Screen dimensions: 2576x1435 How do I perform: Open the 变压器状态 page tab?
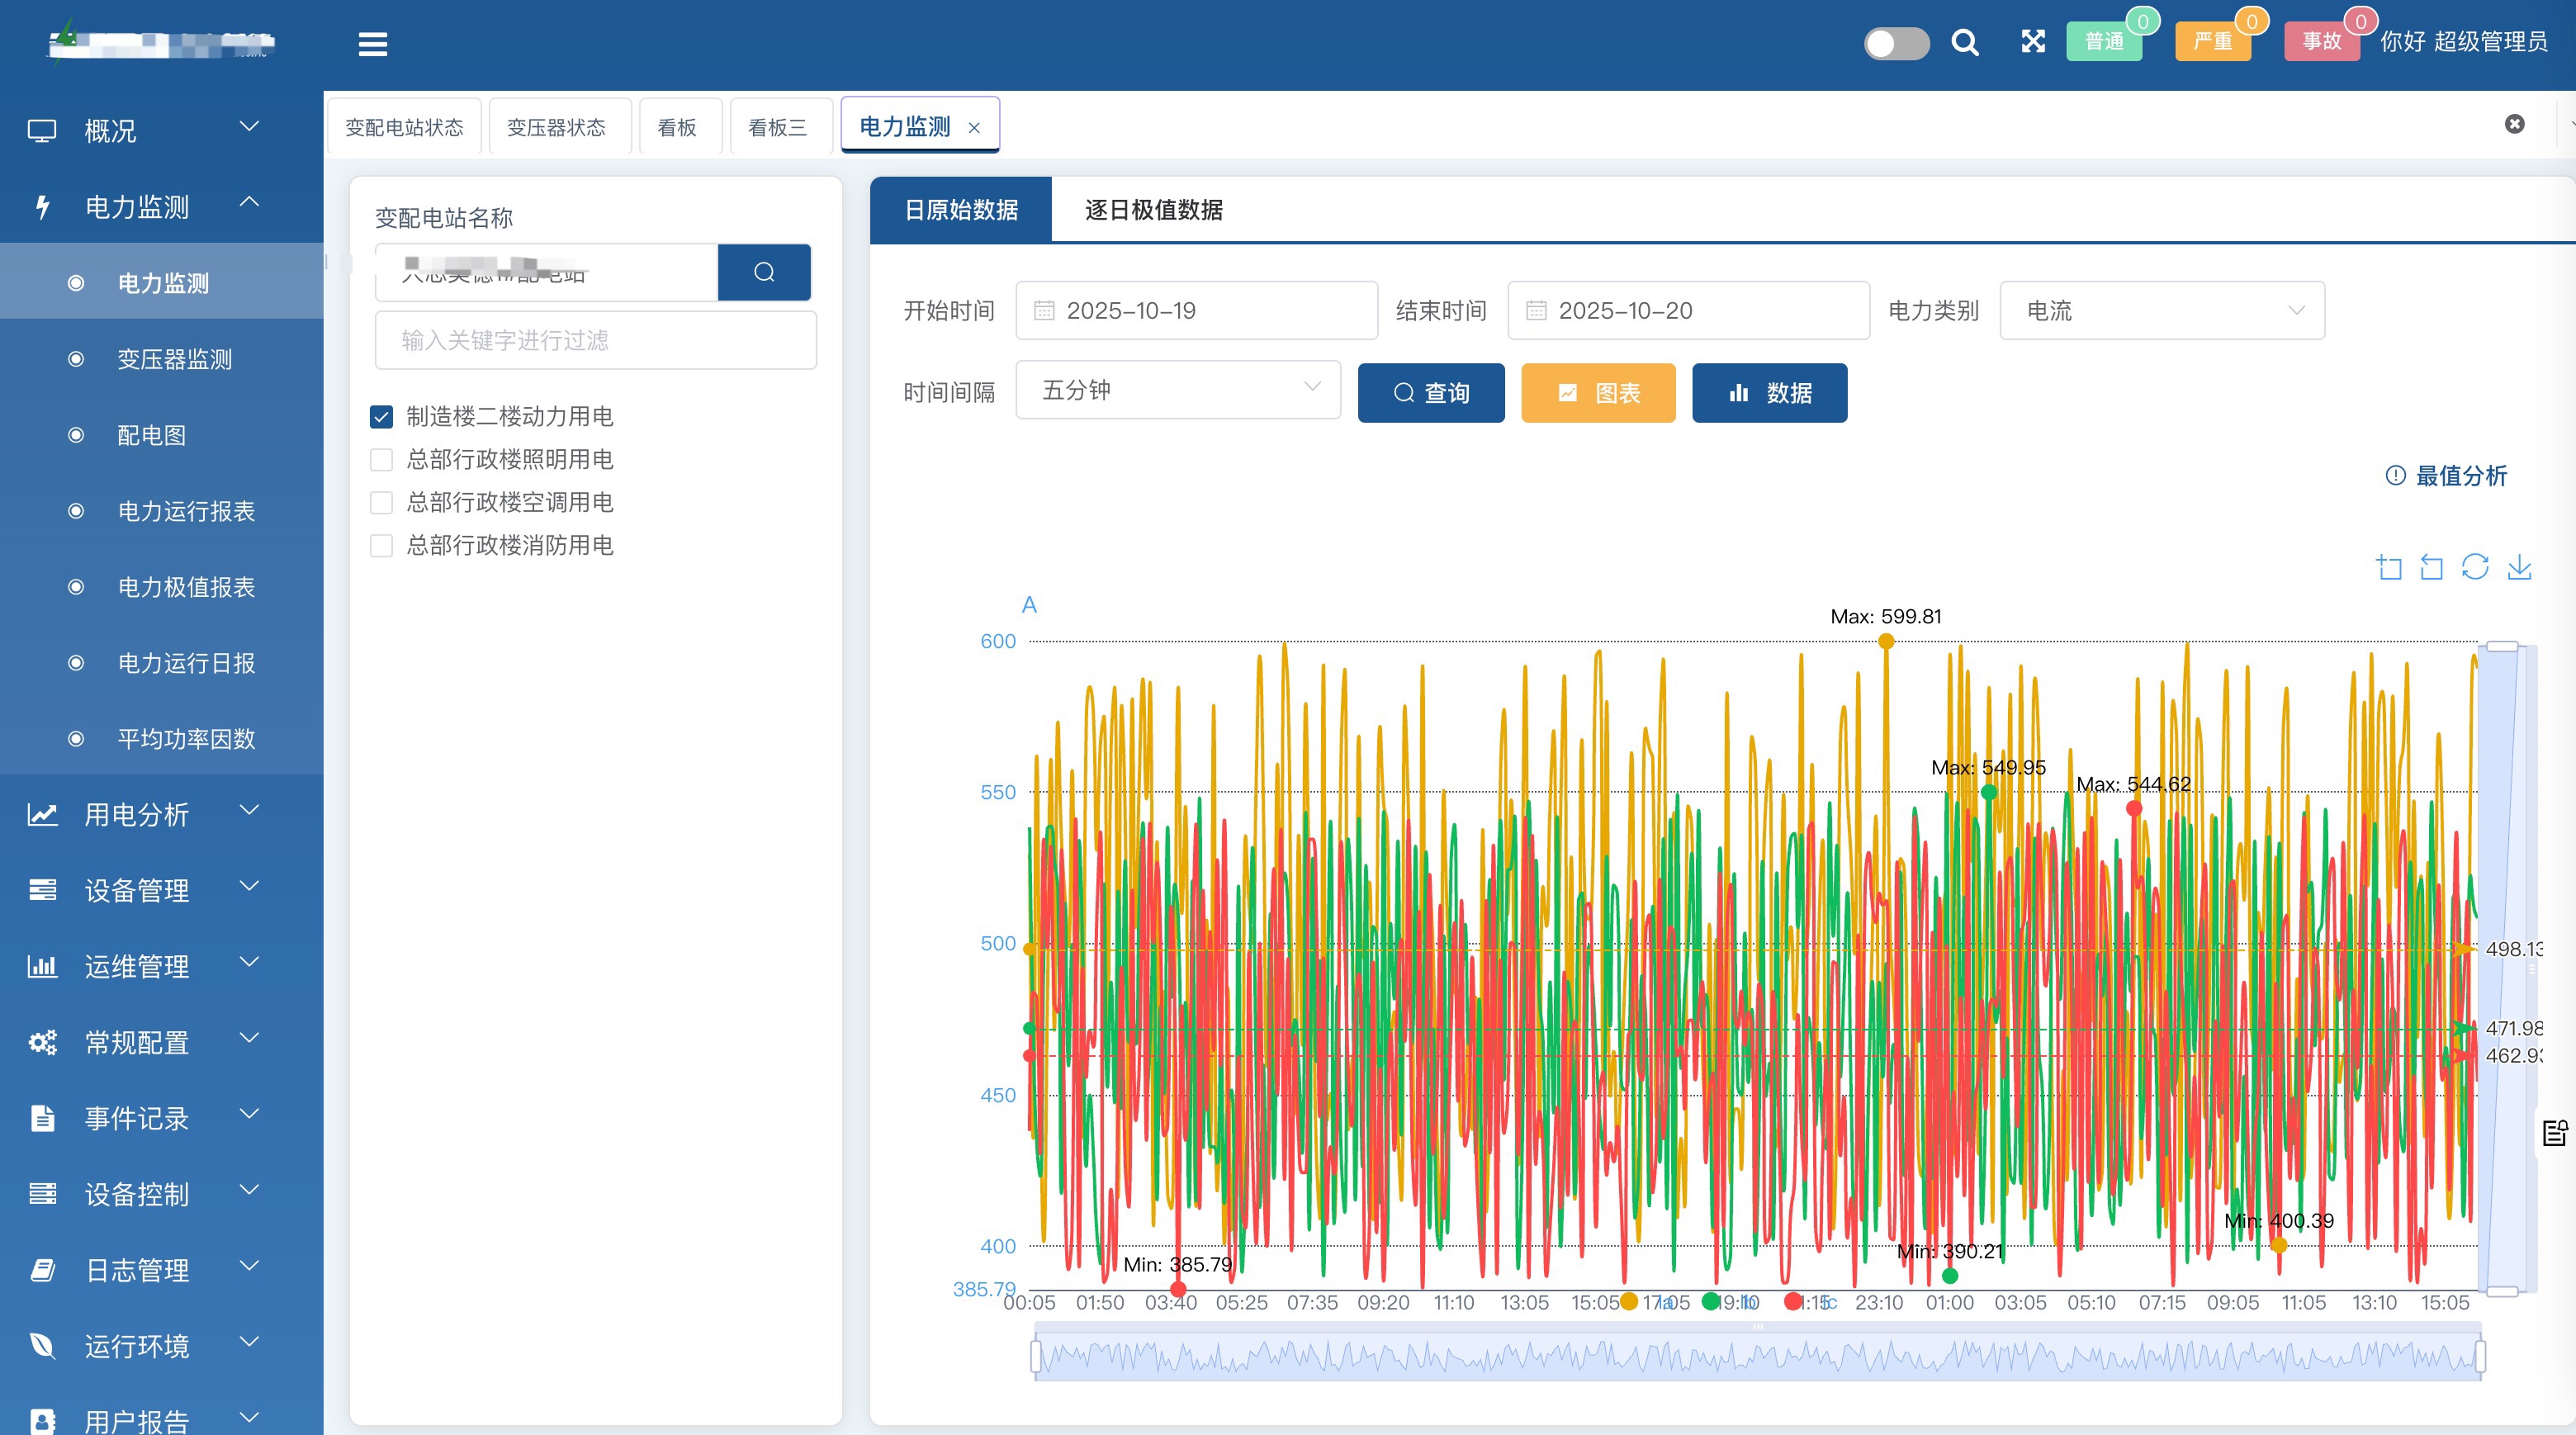click(x=556, y=127)
